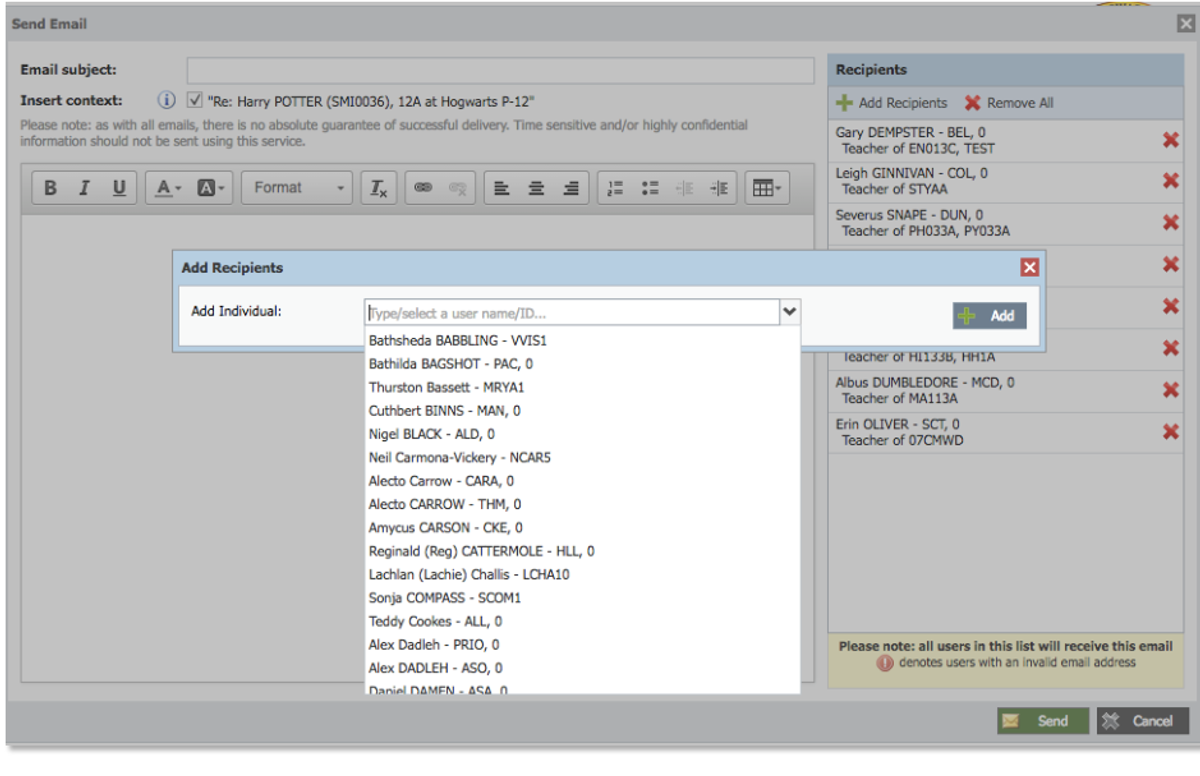
Task: Click the info icon beside Insert context
Action: coord(167,101)
